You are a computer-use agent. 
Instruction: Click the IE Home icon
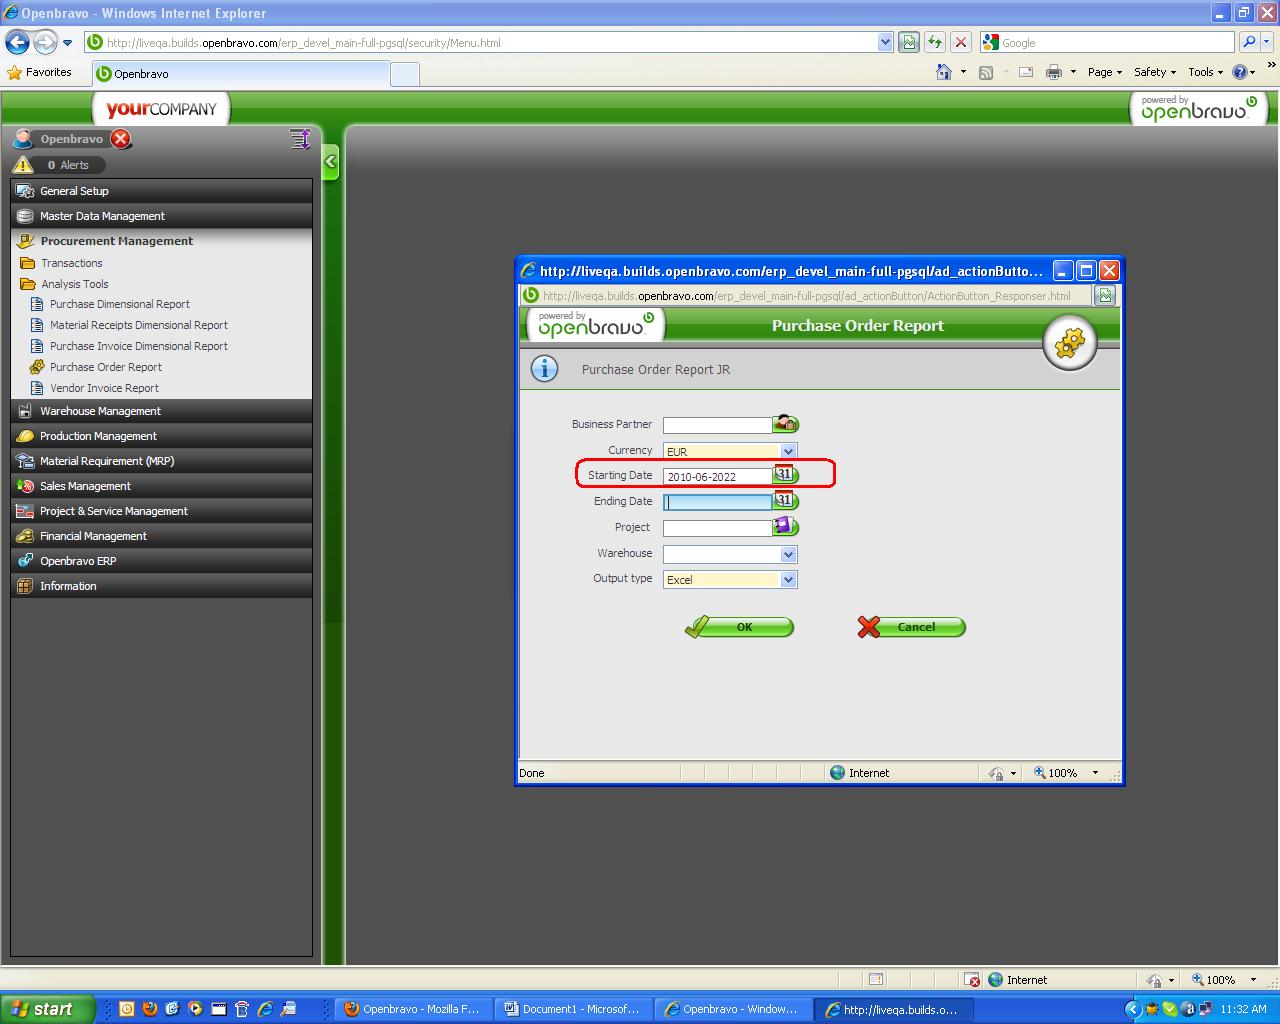(x=943, y=72)
